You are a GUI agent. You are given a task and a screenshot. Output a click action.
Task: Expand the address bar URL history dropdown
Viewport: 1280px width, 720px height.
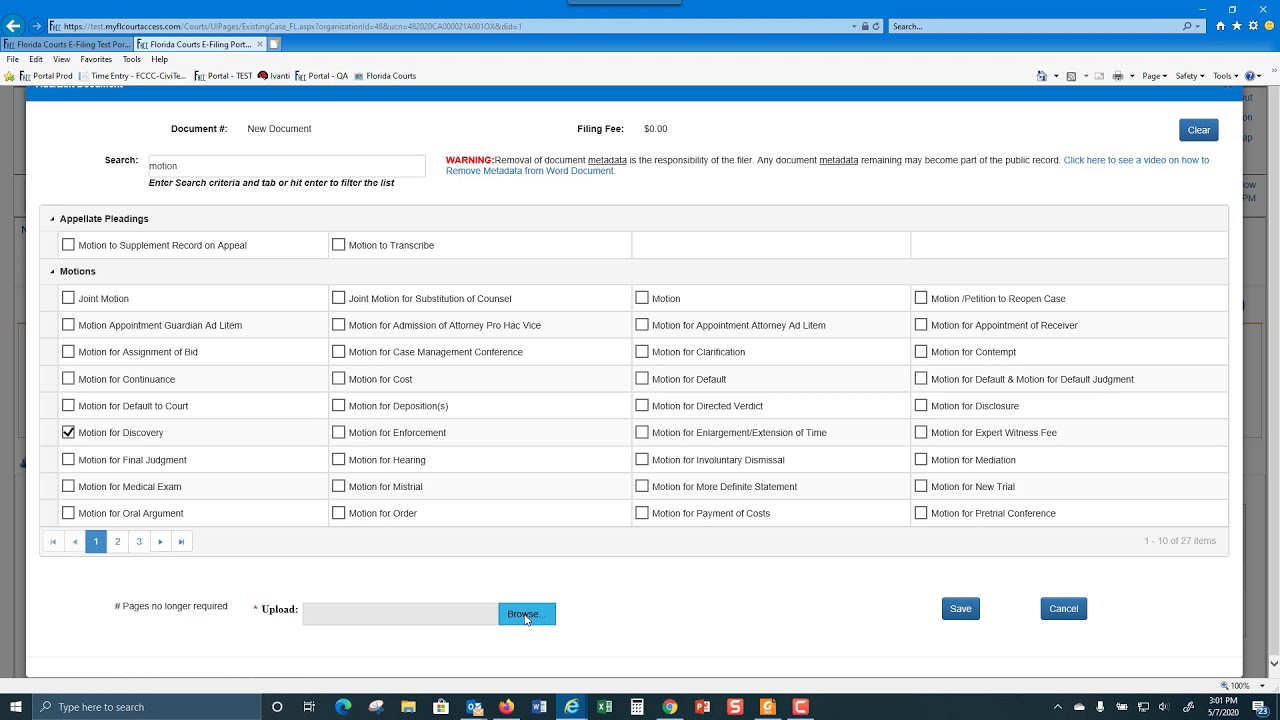pos(854,26)
